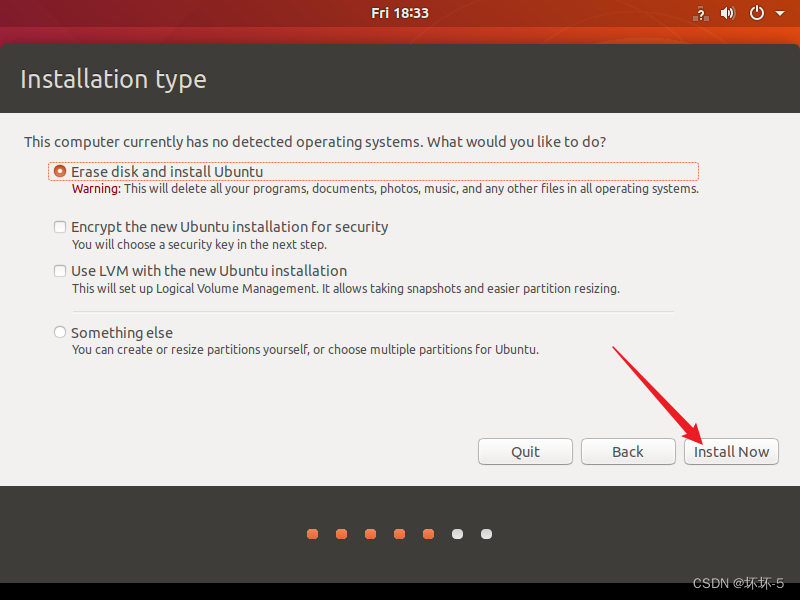The width and height of the screenshot is (800, 600).
Task: Open the clock showing Fri 18:33
Action: (400, 13)
